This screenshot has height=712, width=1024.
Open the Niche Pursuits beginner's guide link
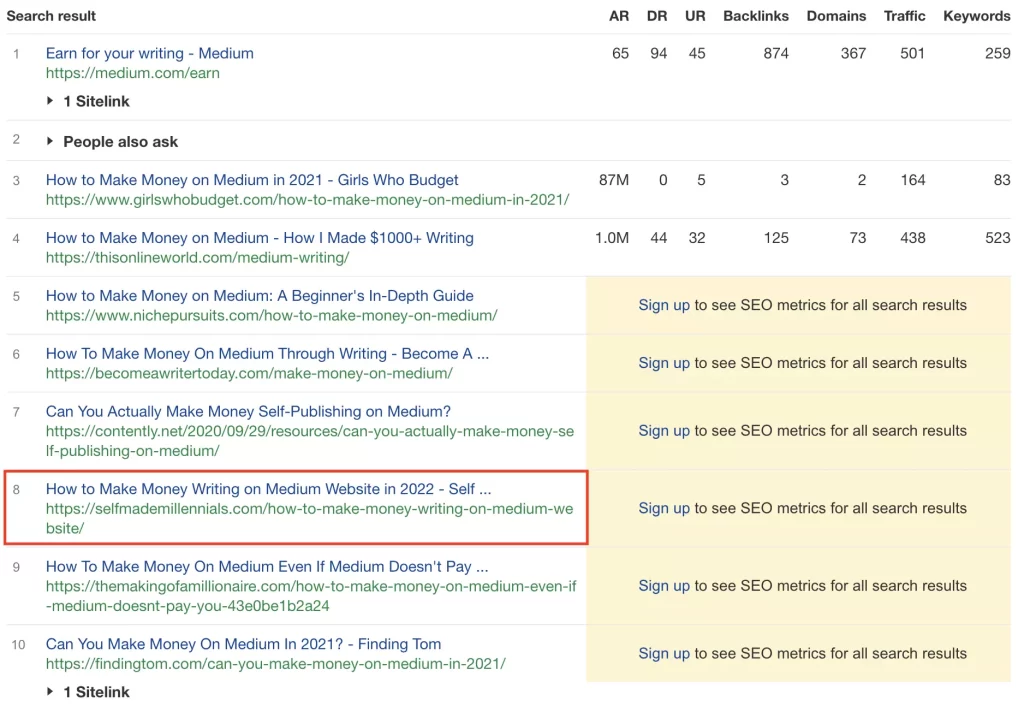[x=264, y=296]
